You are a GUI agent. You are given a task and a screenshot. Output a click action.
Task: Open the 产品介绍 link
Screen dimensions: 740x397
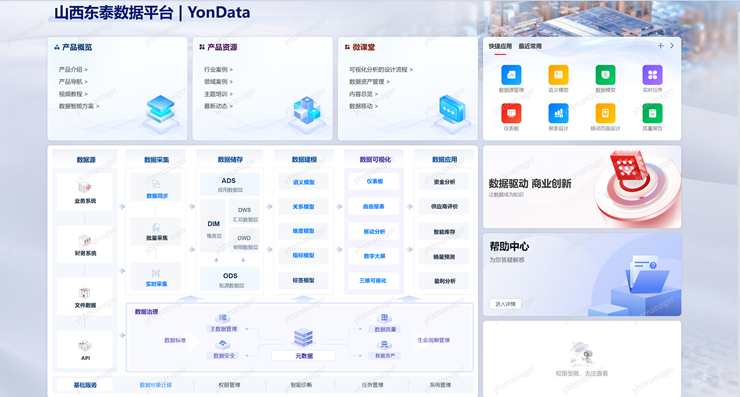[73, 69]
